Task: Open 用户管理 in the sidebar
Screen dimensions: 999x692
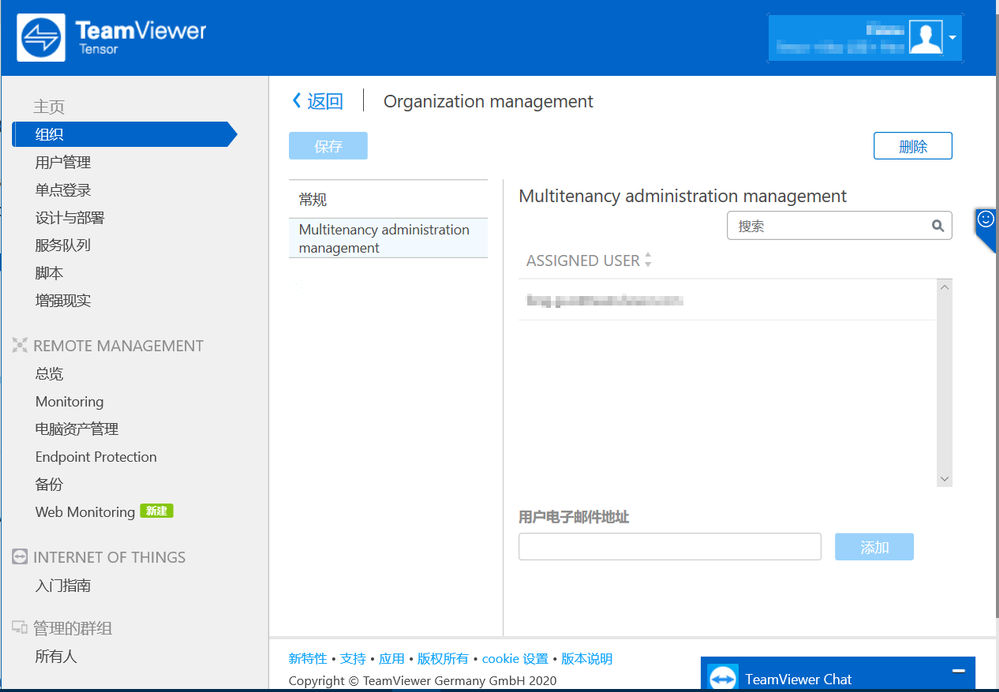Action: [62, 162]
